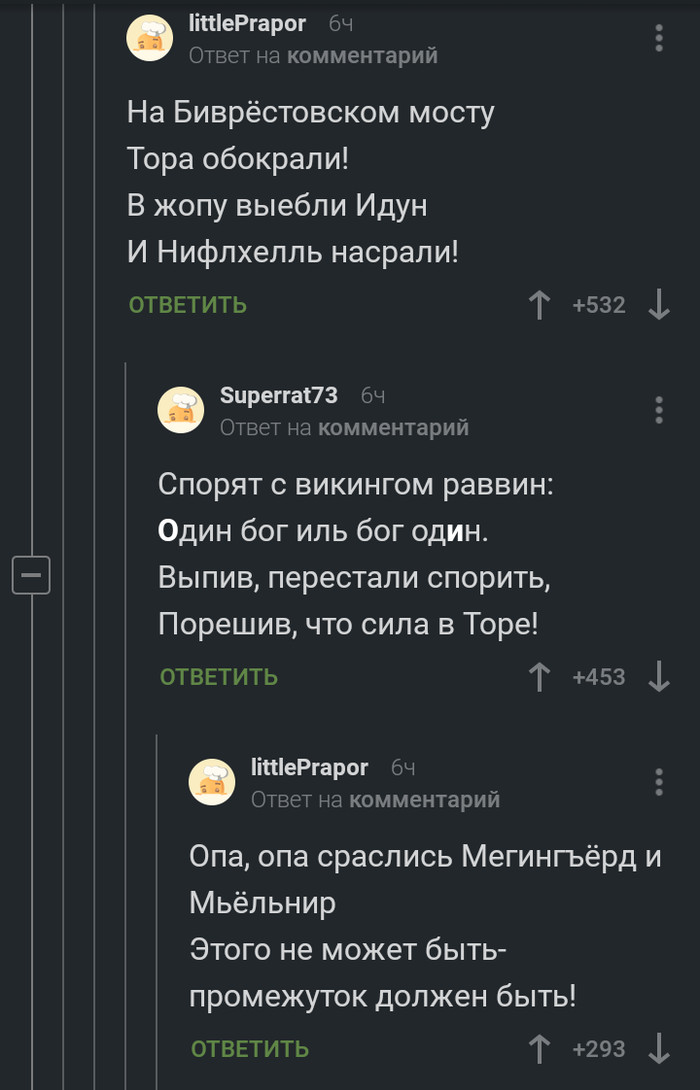700x1090 pixels.
Task: Follow 'Ответ на комментарий' link under Superrat73
Action: pyautogui.click(x=344, y=428)
